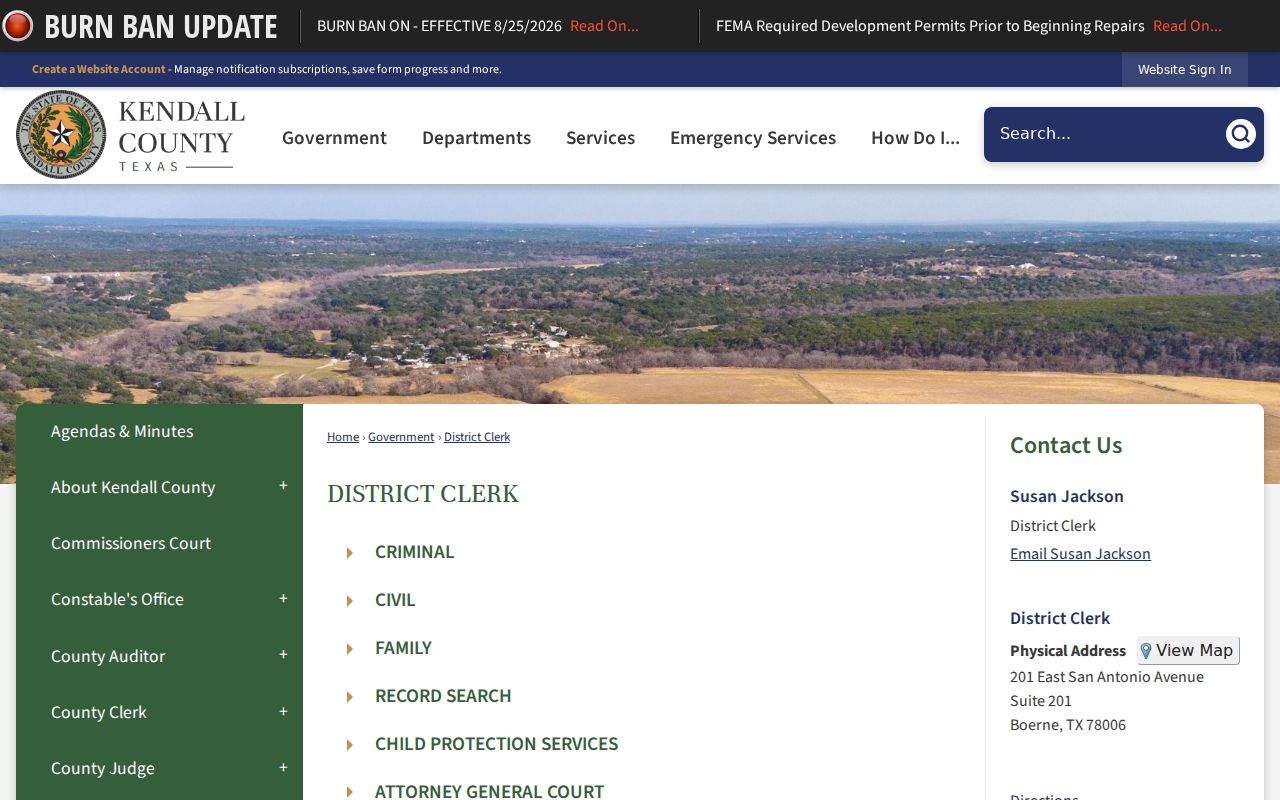Image resolution: width=1280 pixels, height=800 pixels.
Task: Click the District Clerk breadcrumb link
Action: [x=477, y=437]
